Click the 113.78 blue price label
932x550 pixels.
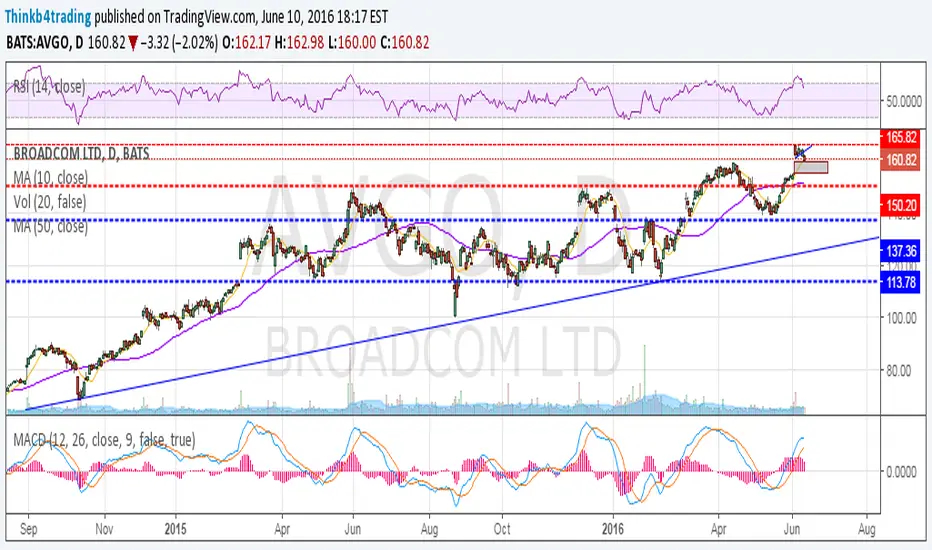click(900, 282)
